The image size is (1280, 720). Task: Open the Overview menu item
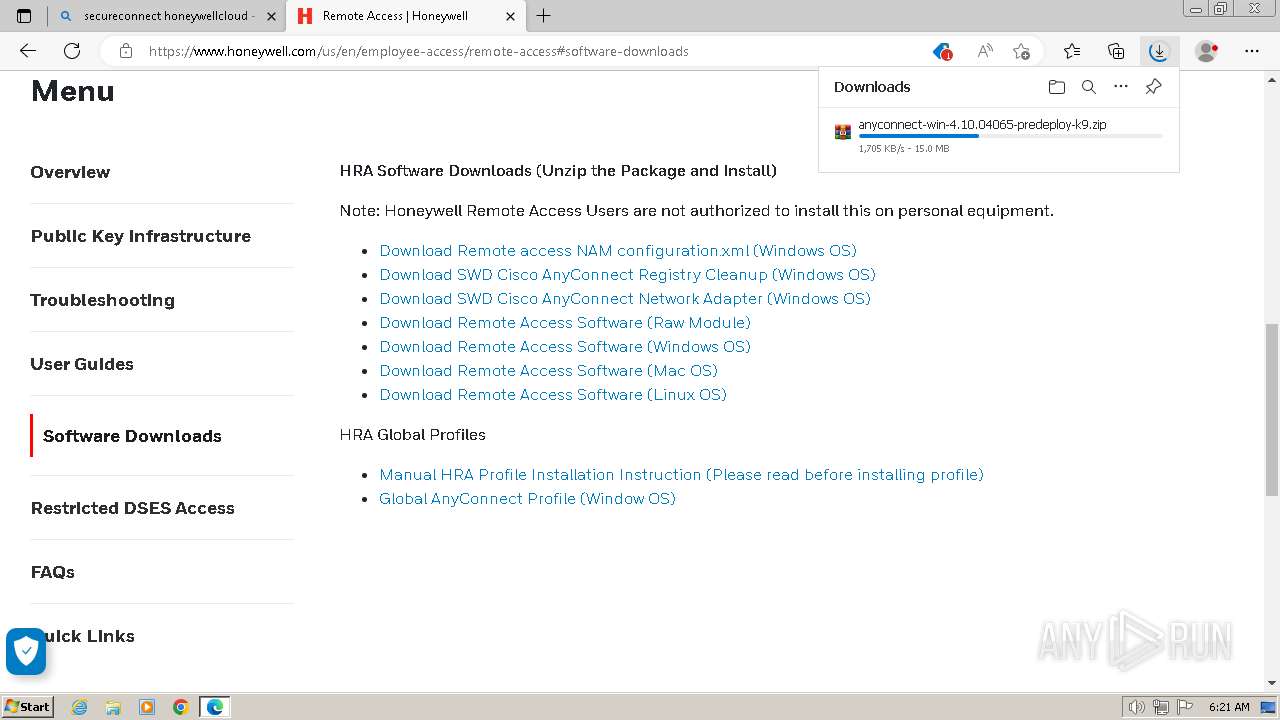click(70, 172)
